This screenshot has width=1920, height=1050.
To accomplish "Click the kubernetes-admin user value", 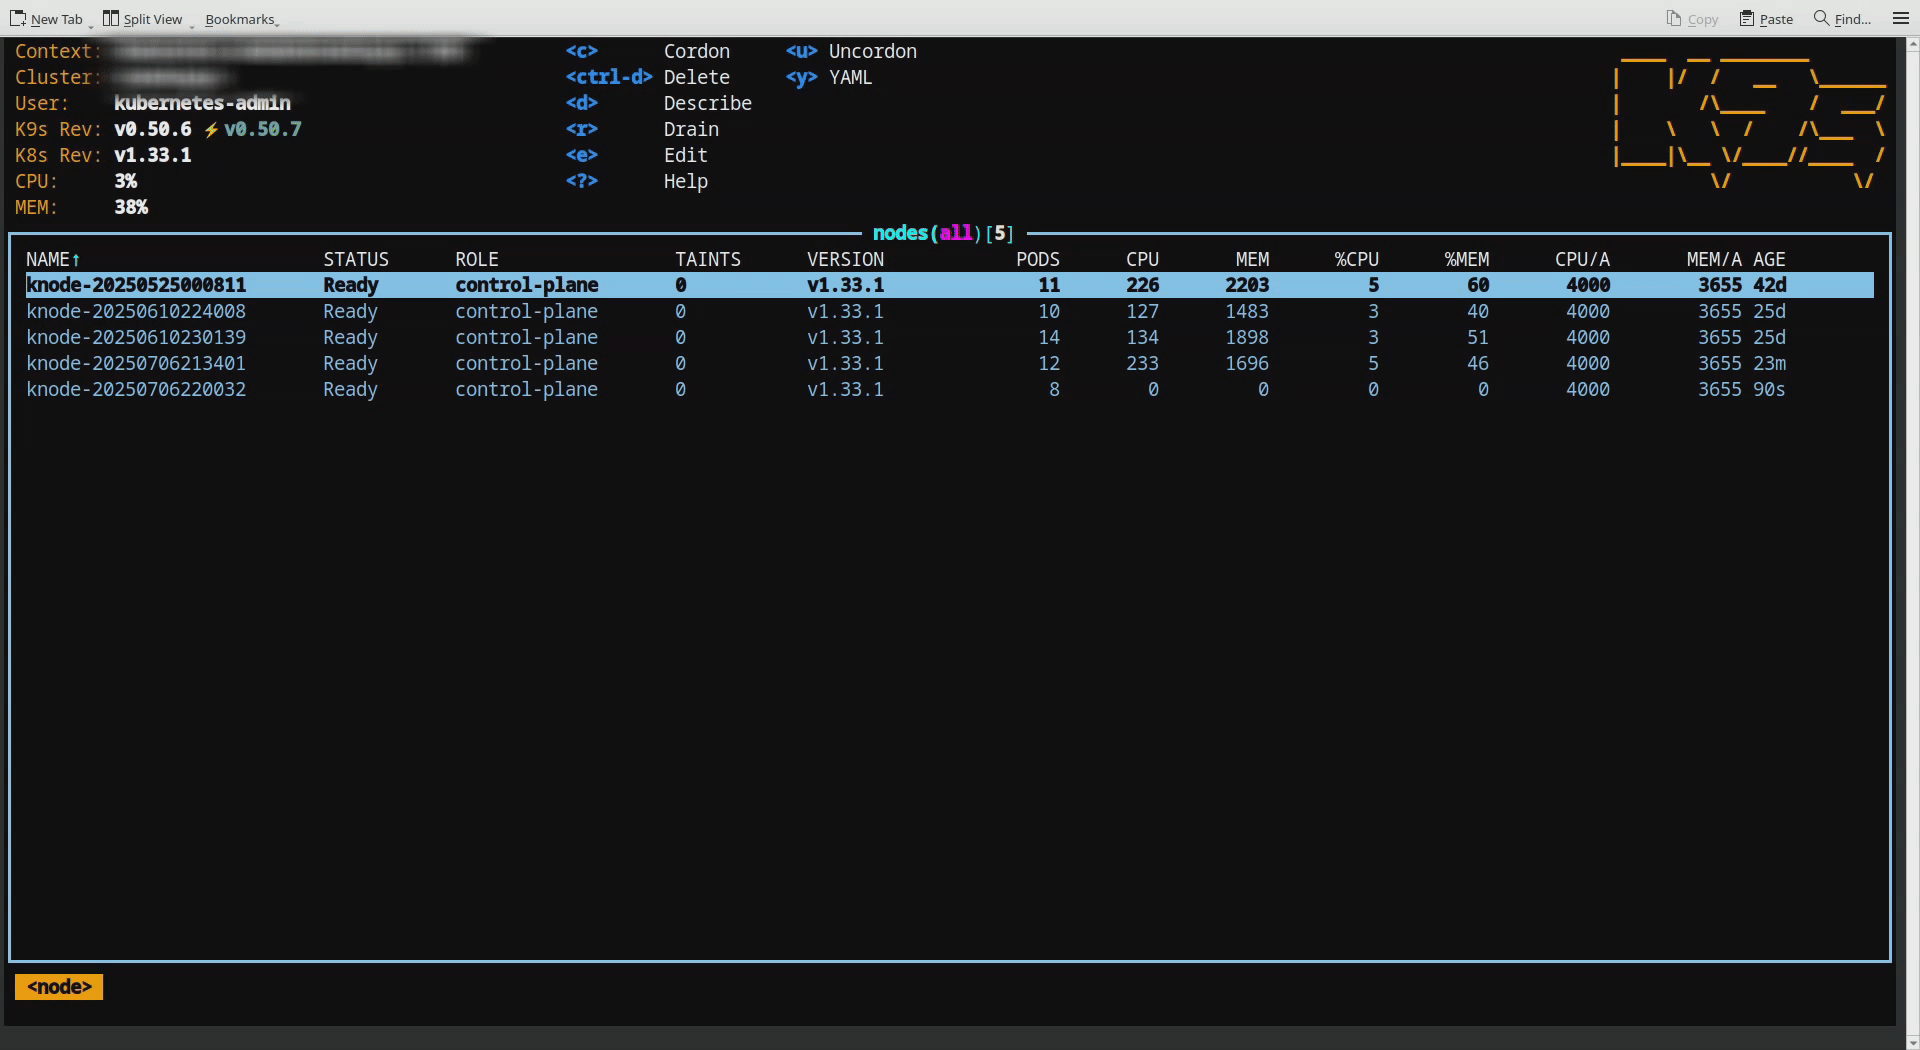I will [x=202, y=103].
